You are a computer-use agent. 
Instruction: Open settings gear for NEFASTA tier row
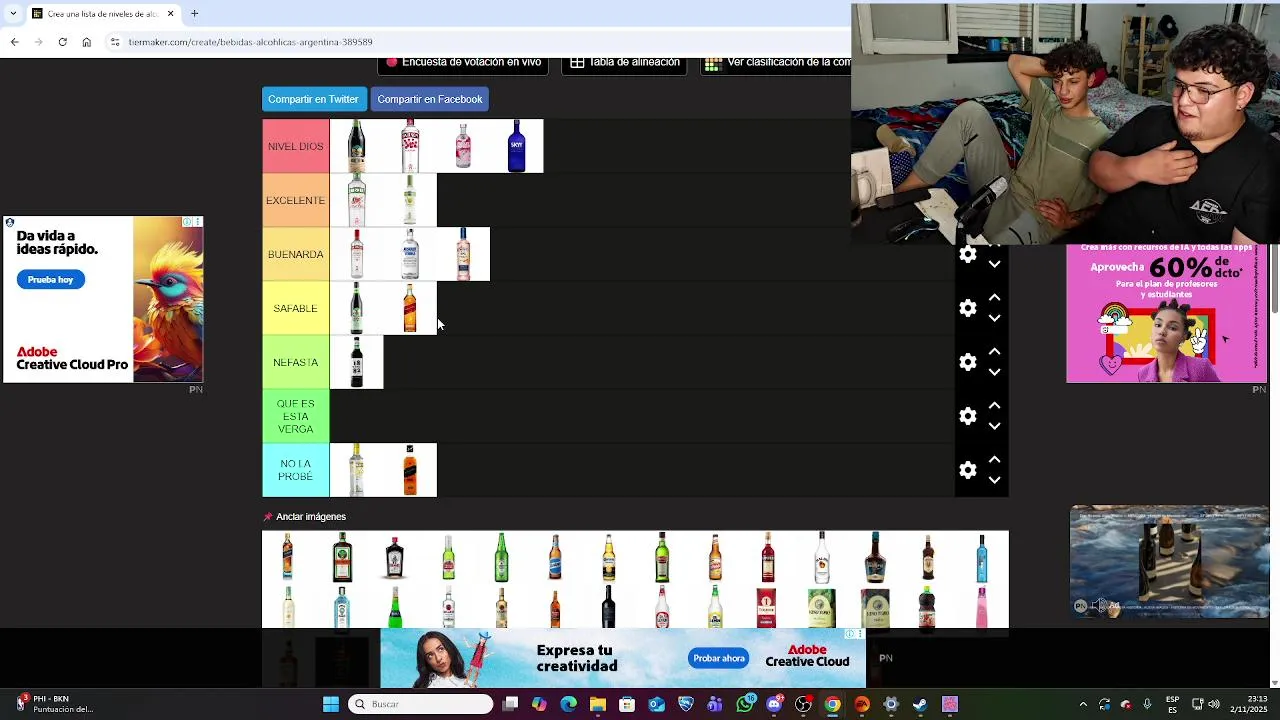pos(967,362)
